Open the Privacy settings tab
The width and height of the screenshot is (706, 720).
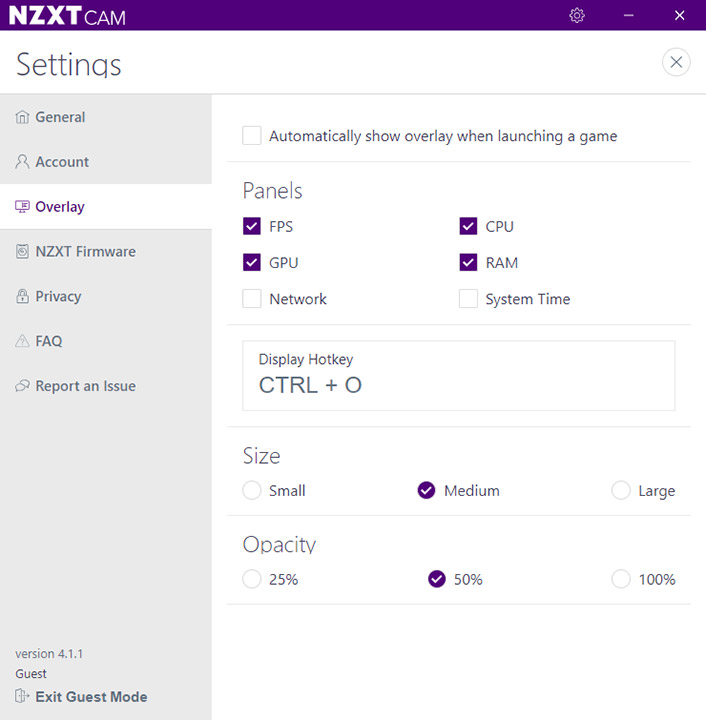coord(58,297)
